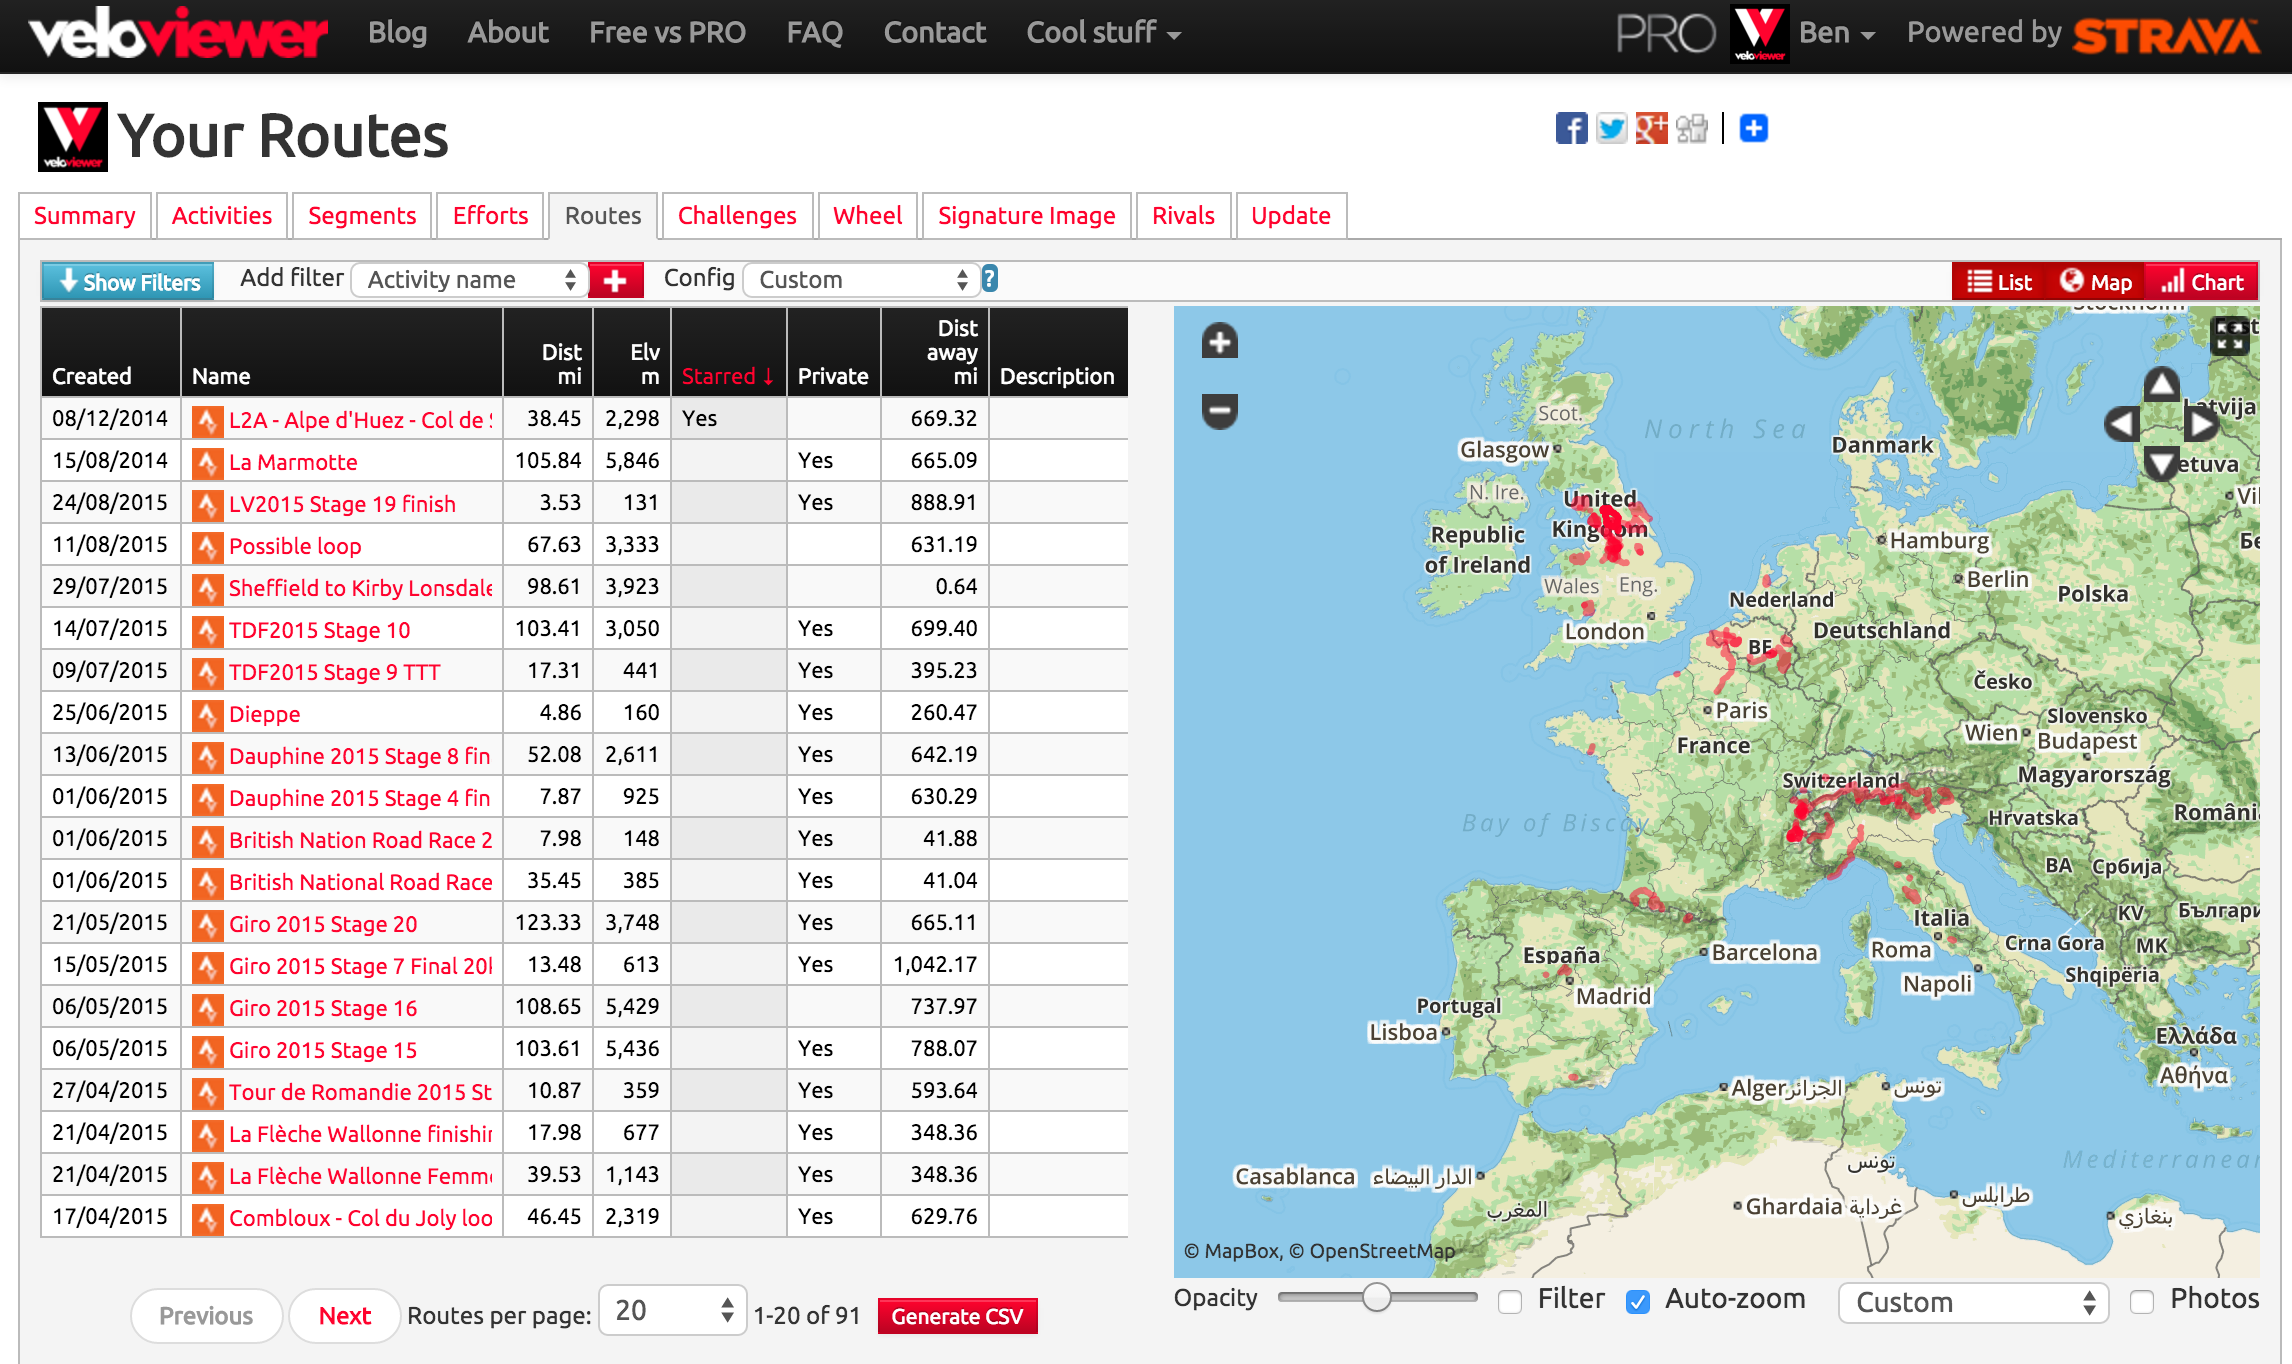
Task: Open the Rivals tab
Action: click(x=1183, y=216)
